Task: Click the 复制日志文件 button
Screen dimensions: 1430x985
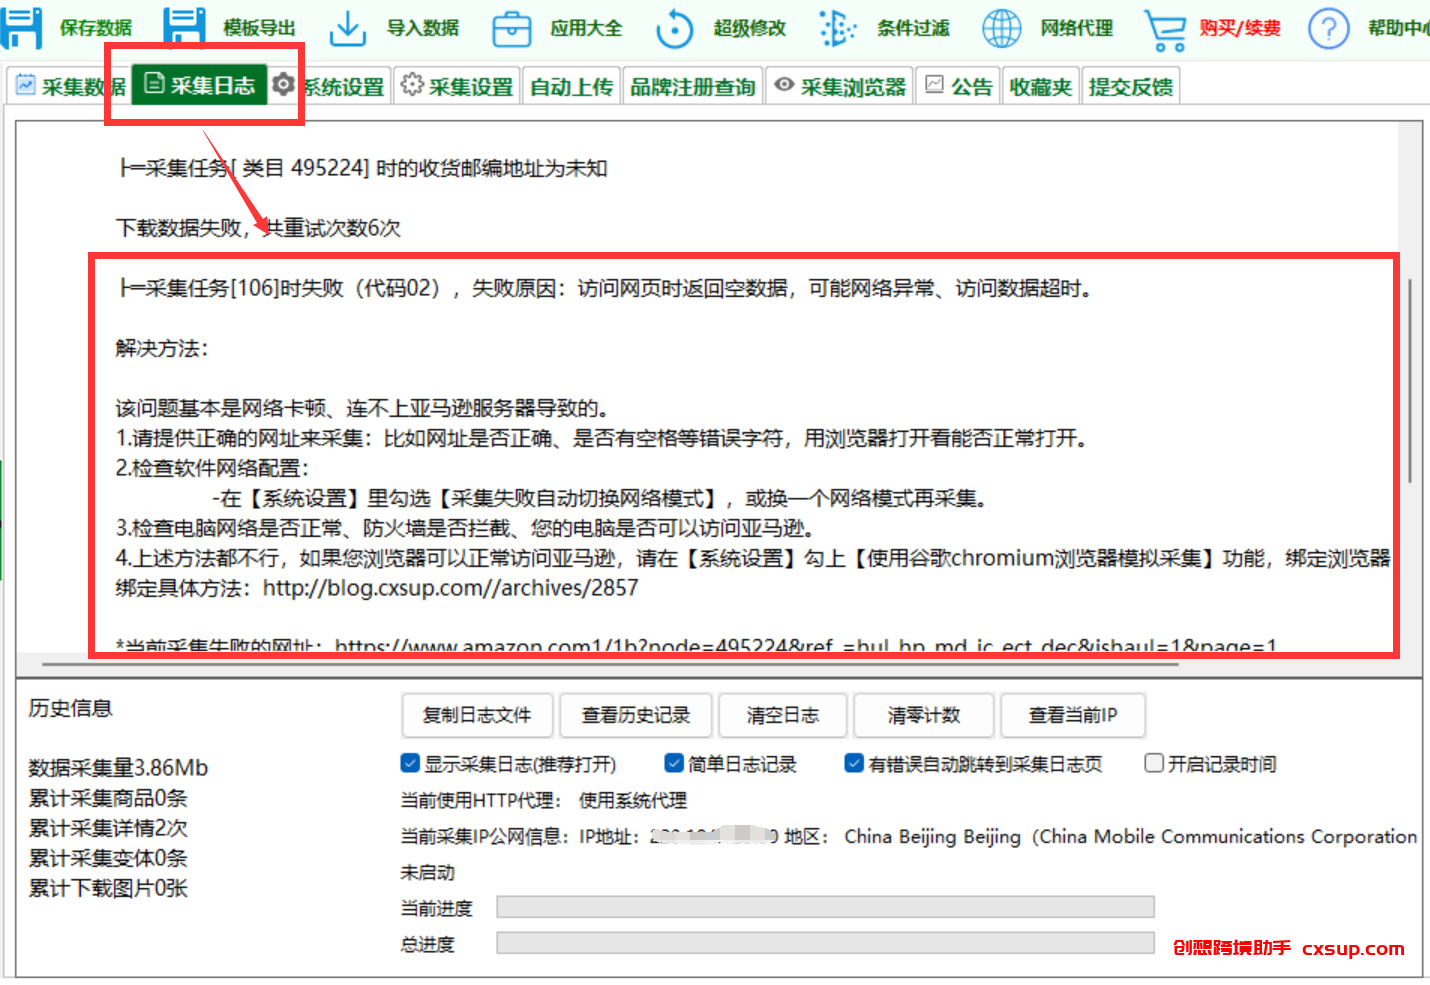Action: click(477, 715)
